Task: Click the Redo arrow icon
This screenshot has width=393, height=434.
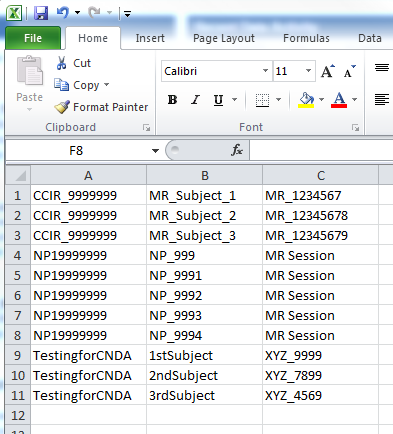Action: 94,13
